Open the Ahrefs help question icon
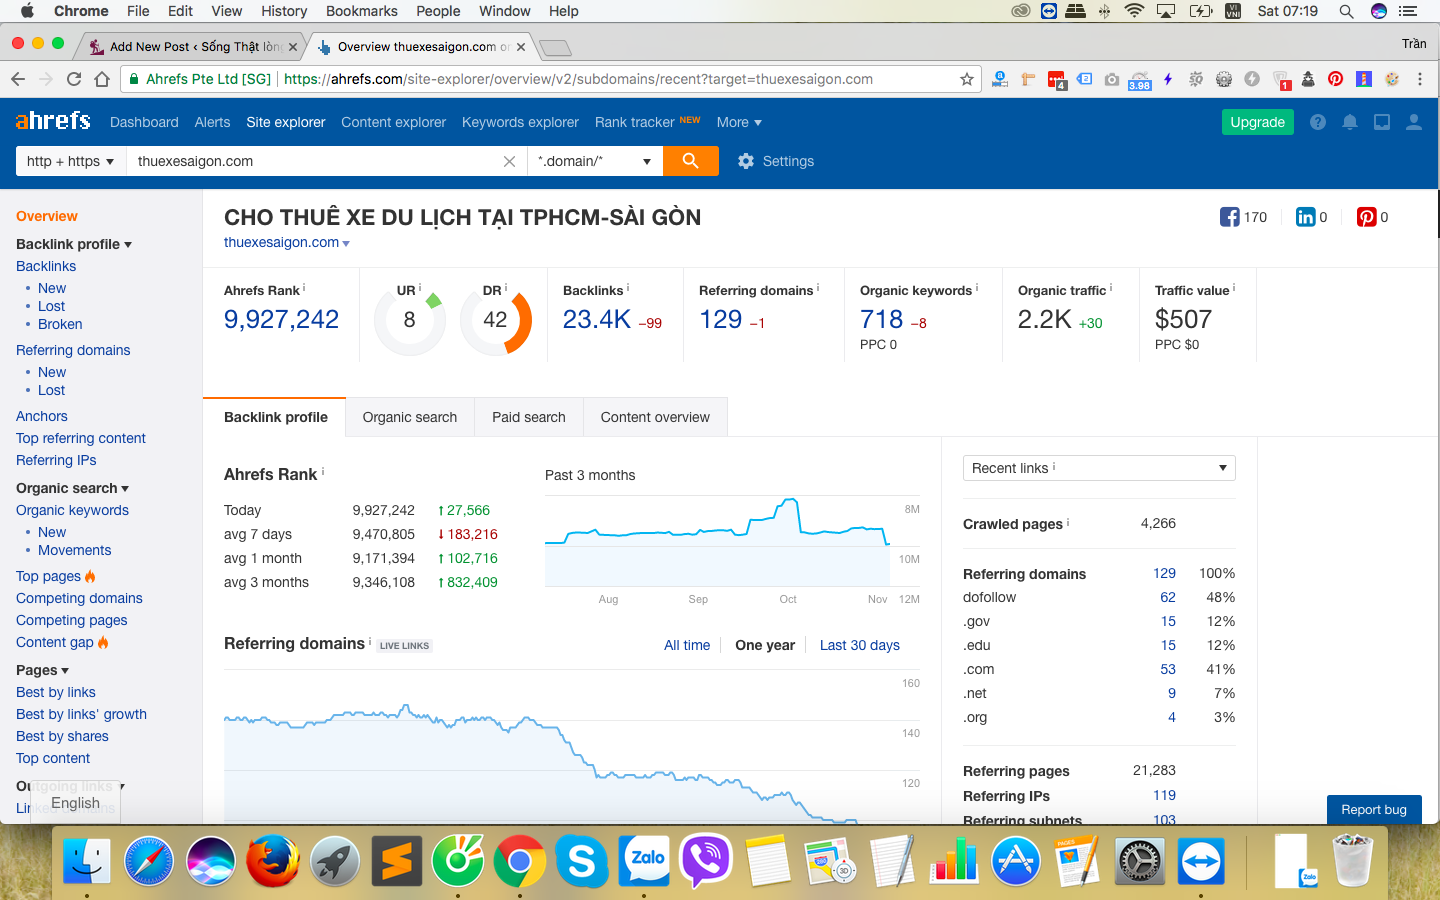 (1318, 122)
